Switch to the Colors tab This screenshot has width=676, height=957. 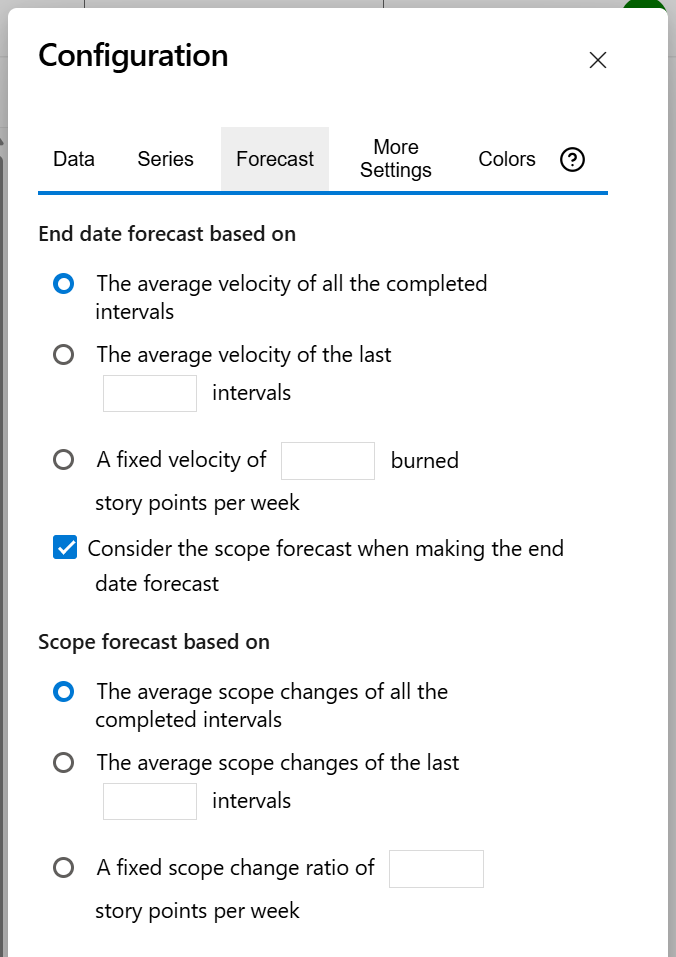506,159
